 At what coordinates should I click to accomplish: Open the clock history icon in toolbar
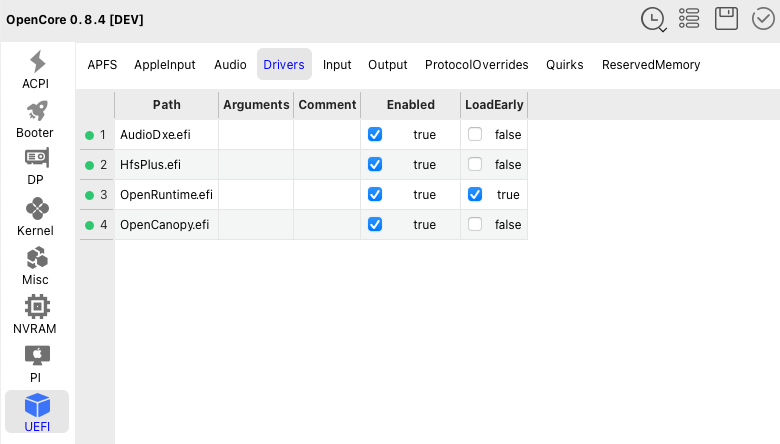tap(653, 19)
